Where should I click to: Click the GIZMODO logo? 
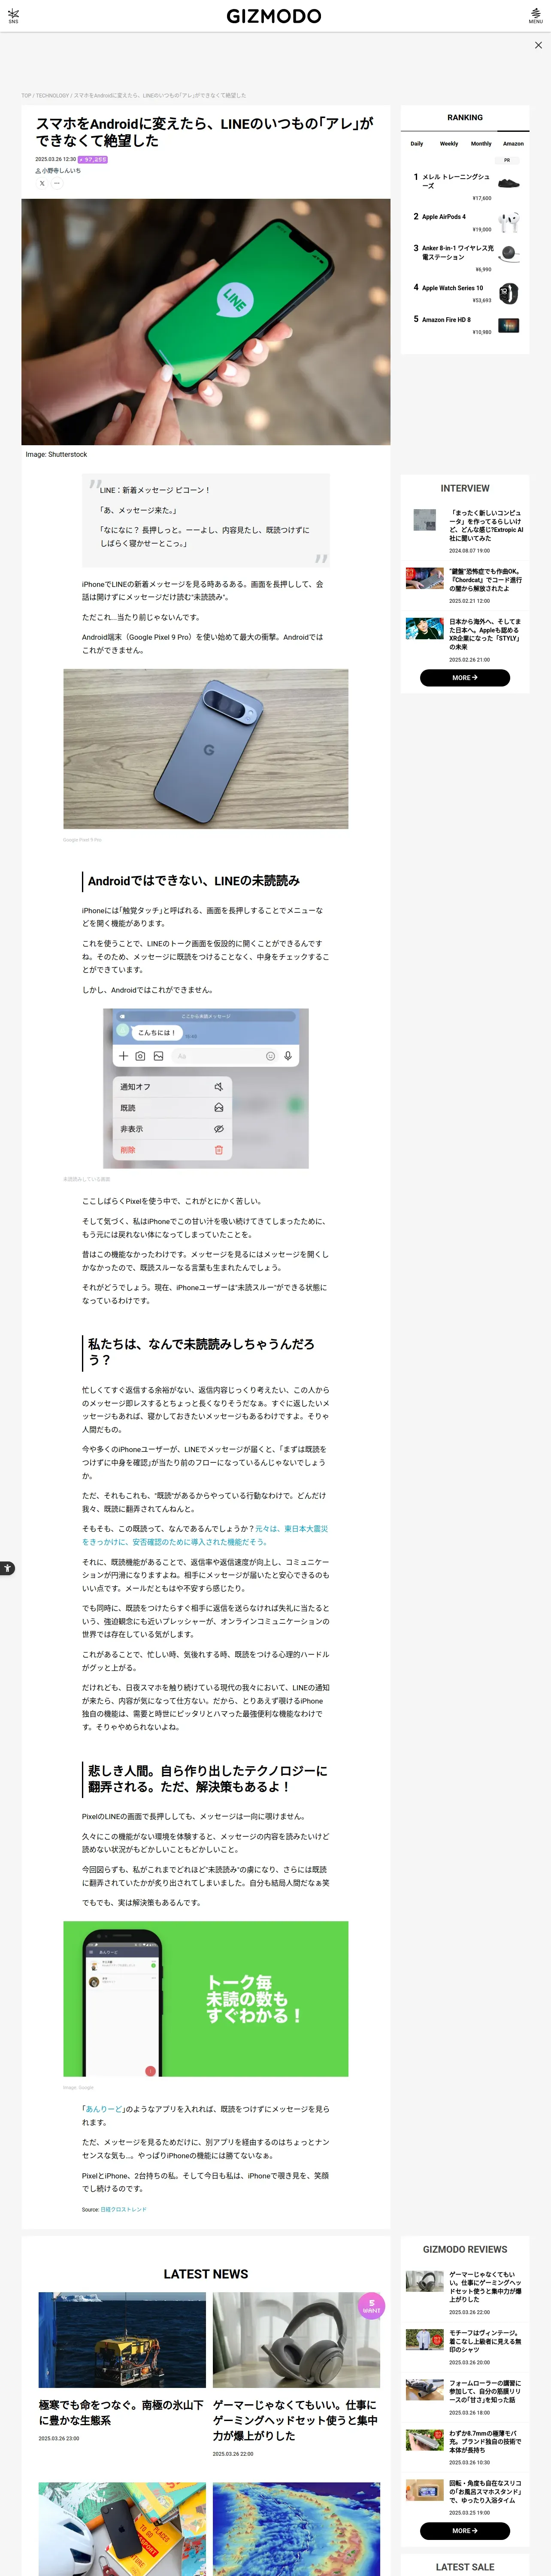tap(274, 16)
